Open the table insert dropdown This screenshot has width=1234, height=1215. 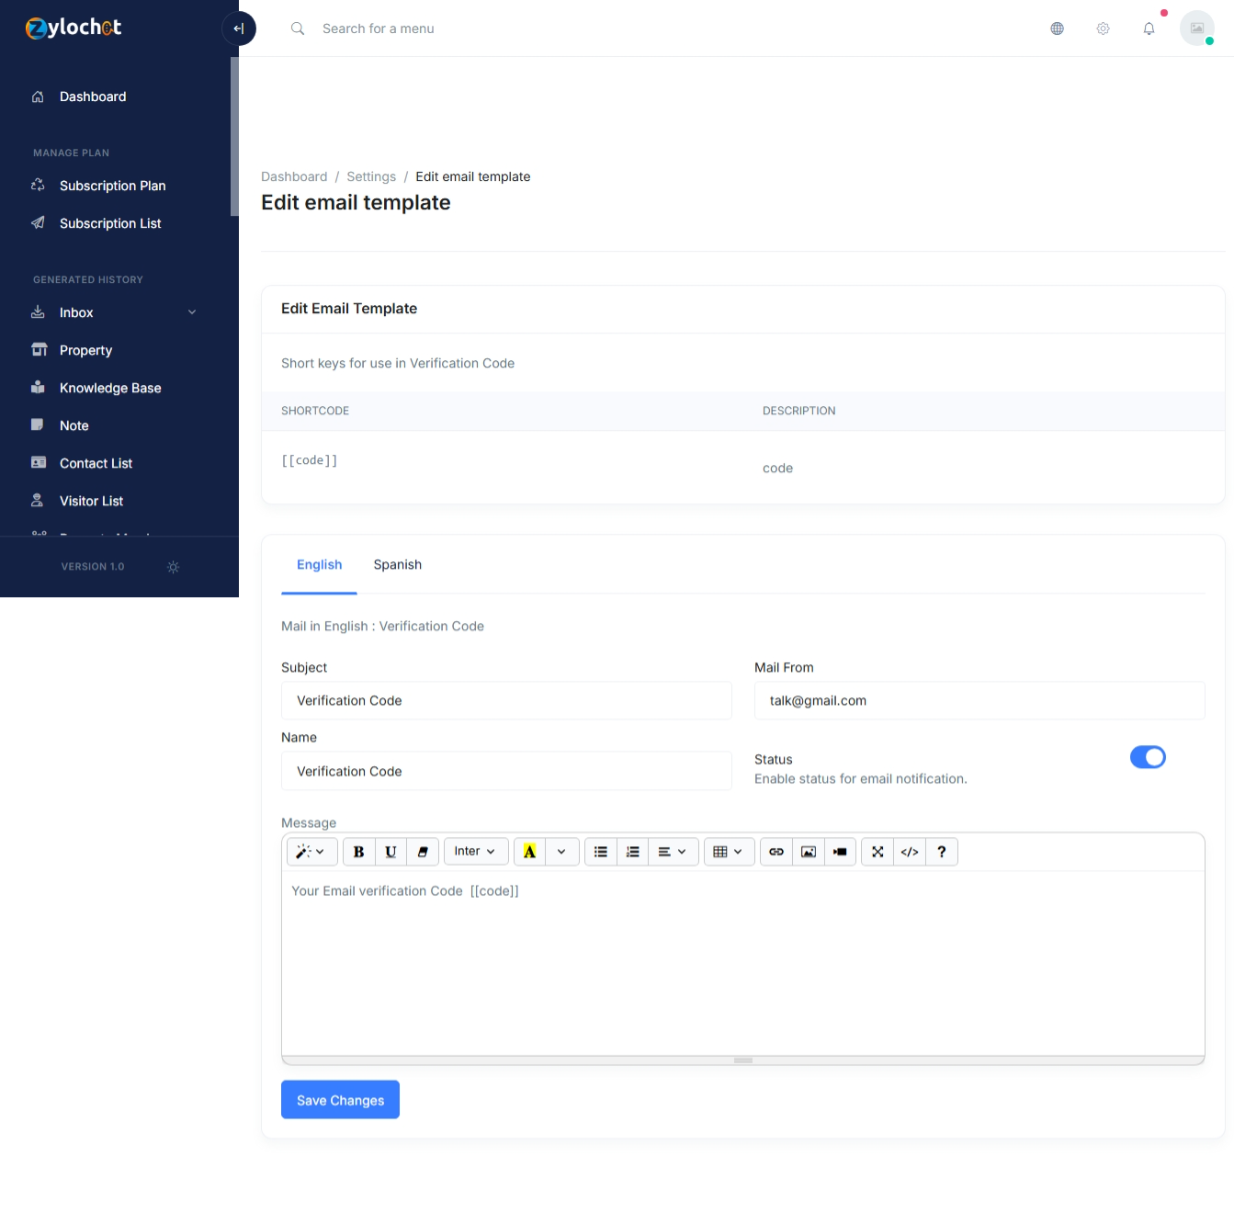728,852
